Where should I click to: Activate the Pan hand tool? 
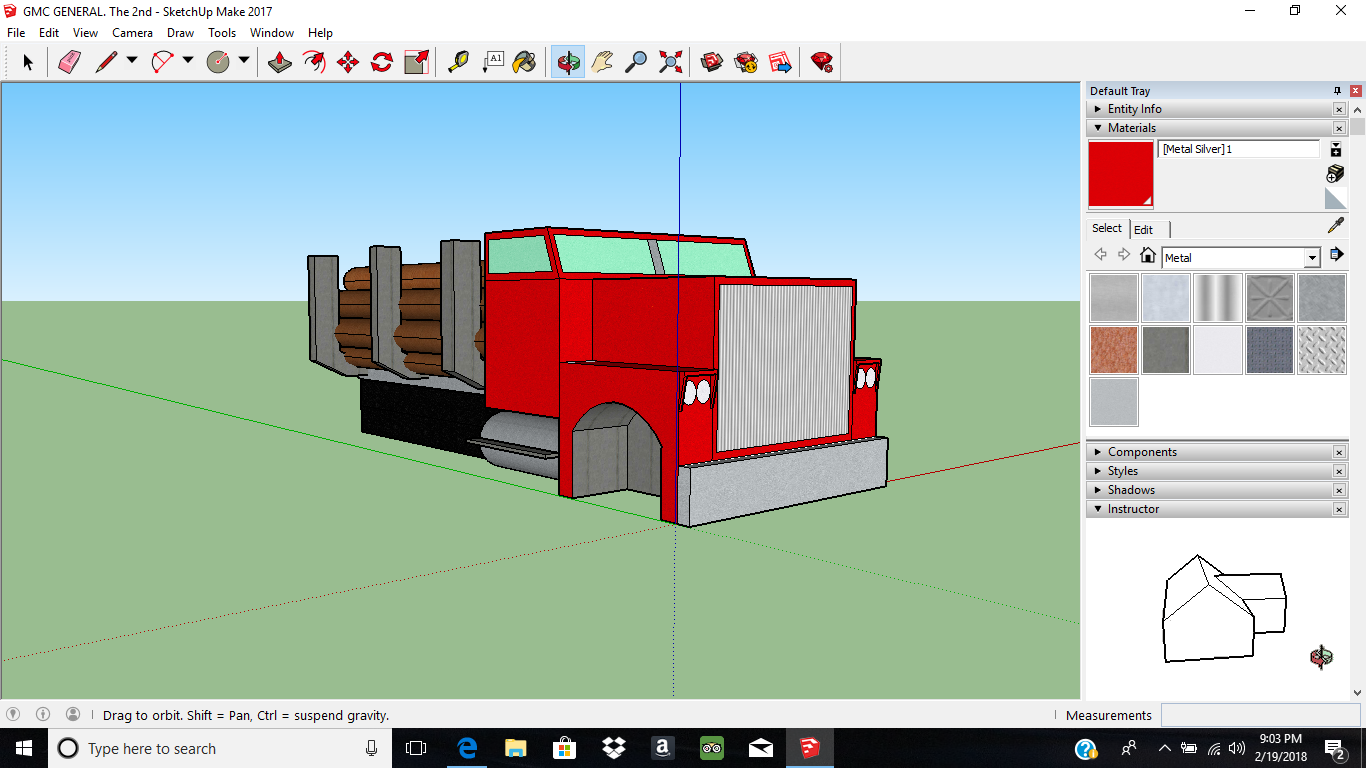(x=602, y=62)
